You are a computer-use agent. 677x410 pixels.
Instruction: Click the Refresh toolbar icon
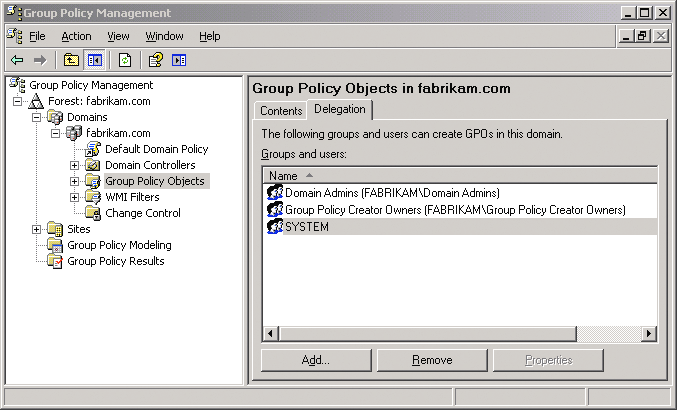click(x=125, y=60)
